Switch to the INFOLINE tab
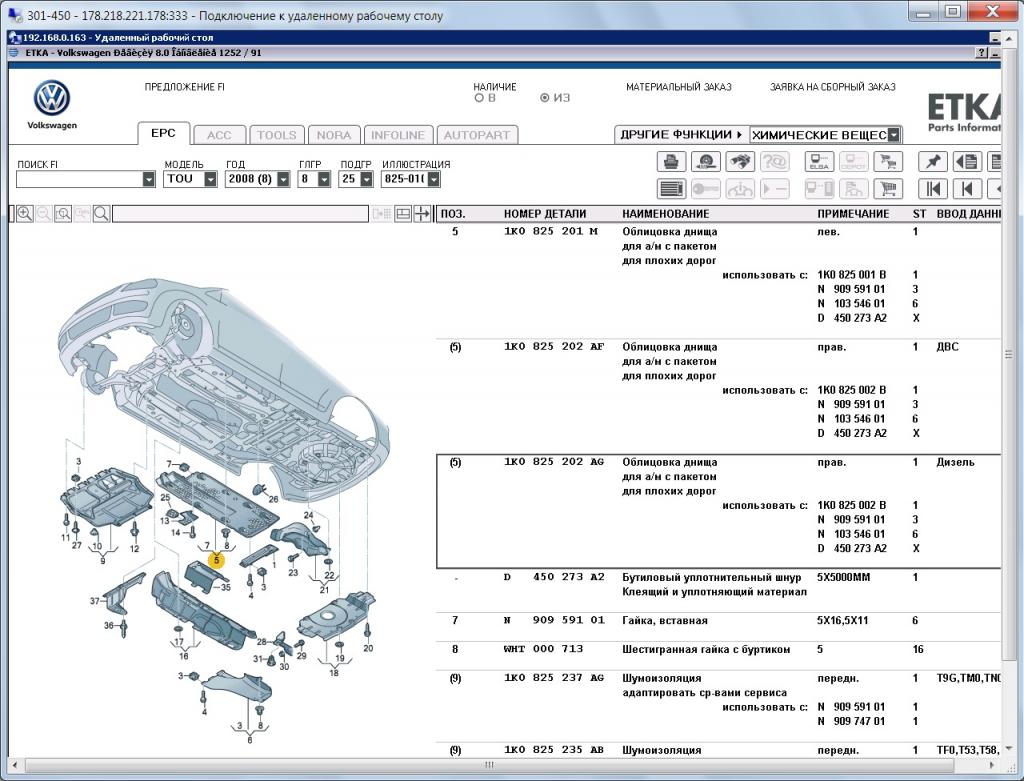This screenshot has height=781, width=1024. (398, 135)
